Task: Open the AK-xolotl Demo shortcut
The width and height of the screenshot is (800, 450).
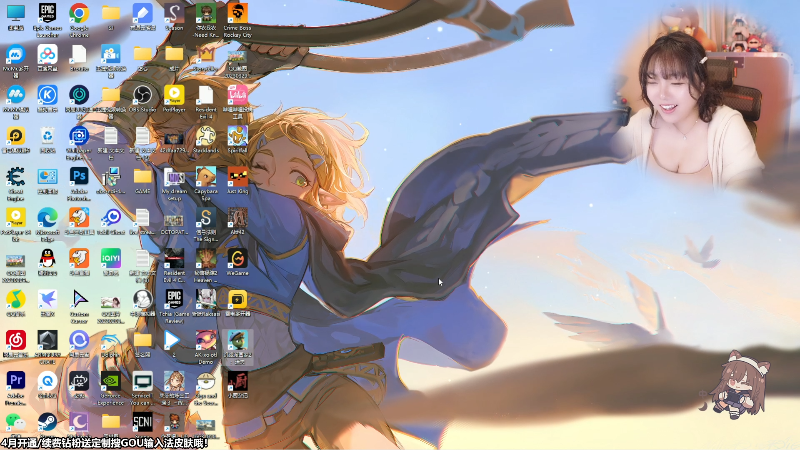Action: click(206, 340)
